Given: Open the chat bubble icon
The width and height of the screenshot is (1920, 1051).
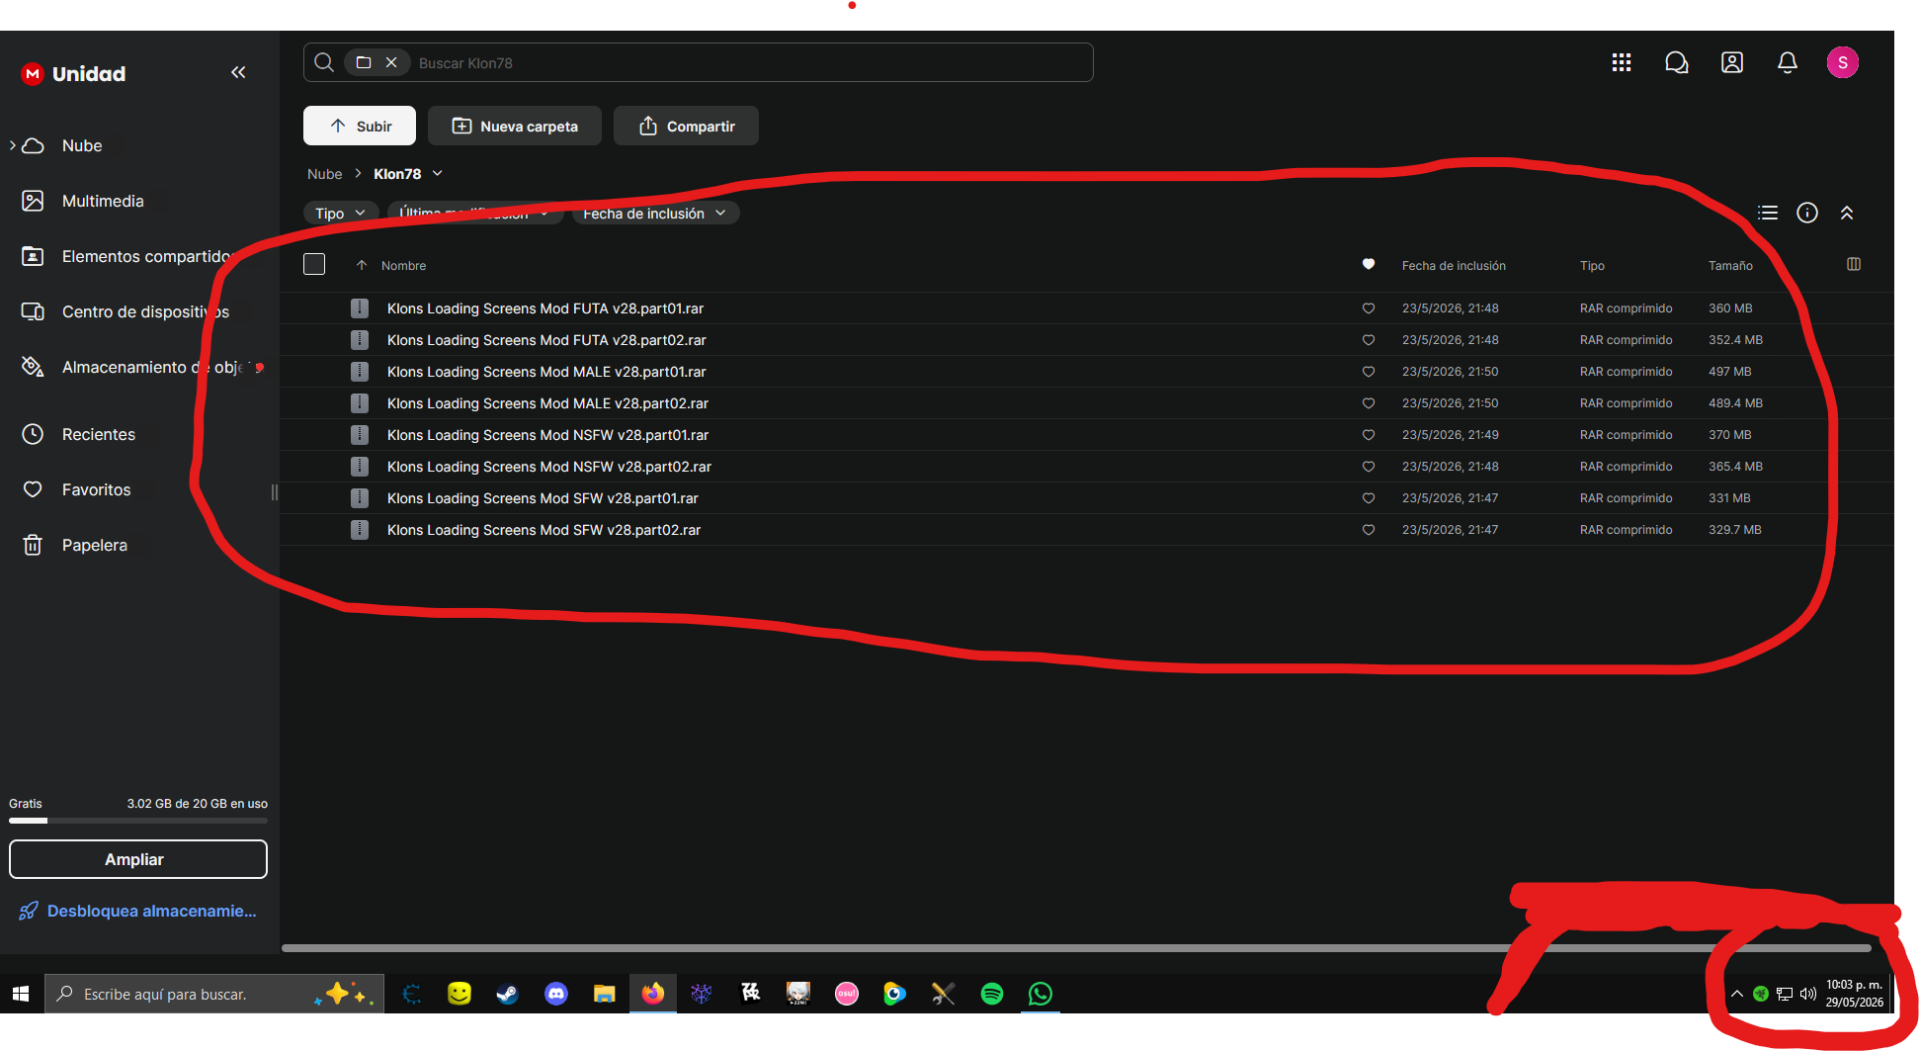Looking at the screenshot, I should tap(1676, 63).
